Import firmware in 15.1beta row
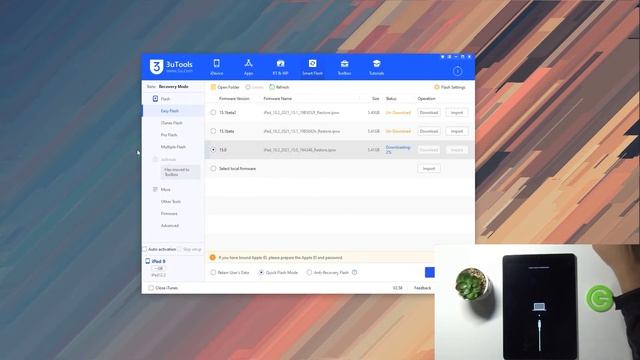 click(457, 131)
